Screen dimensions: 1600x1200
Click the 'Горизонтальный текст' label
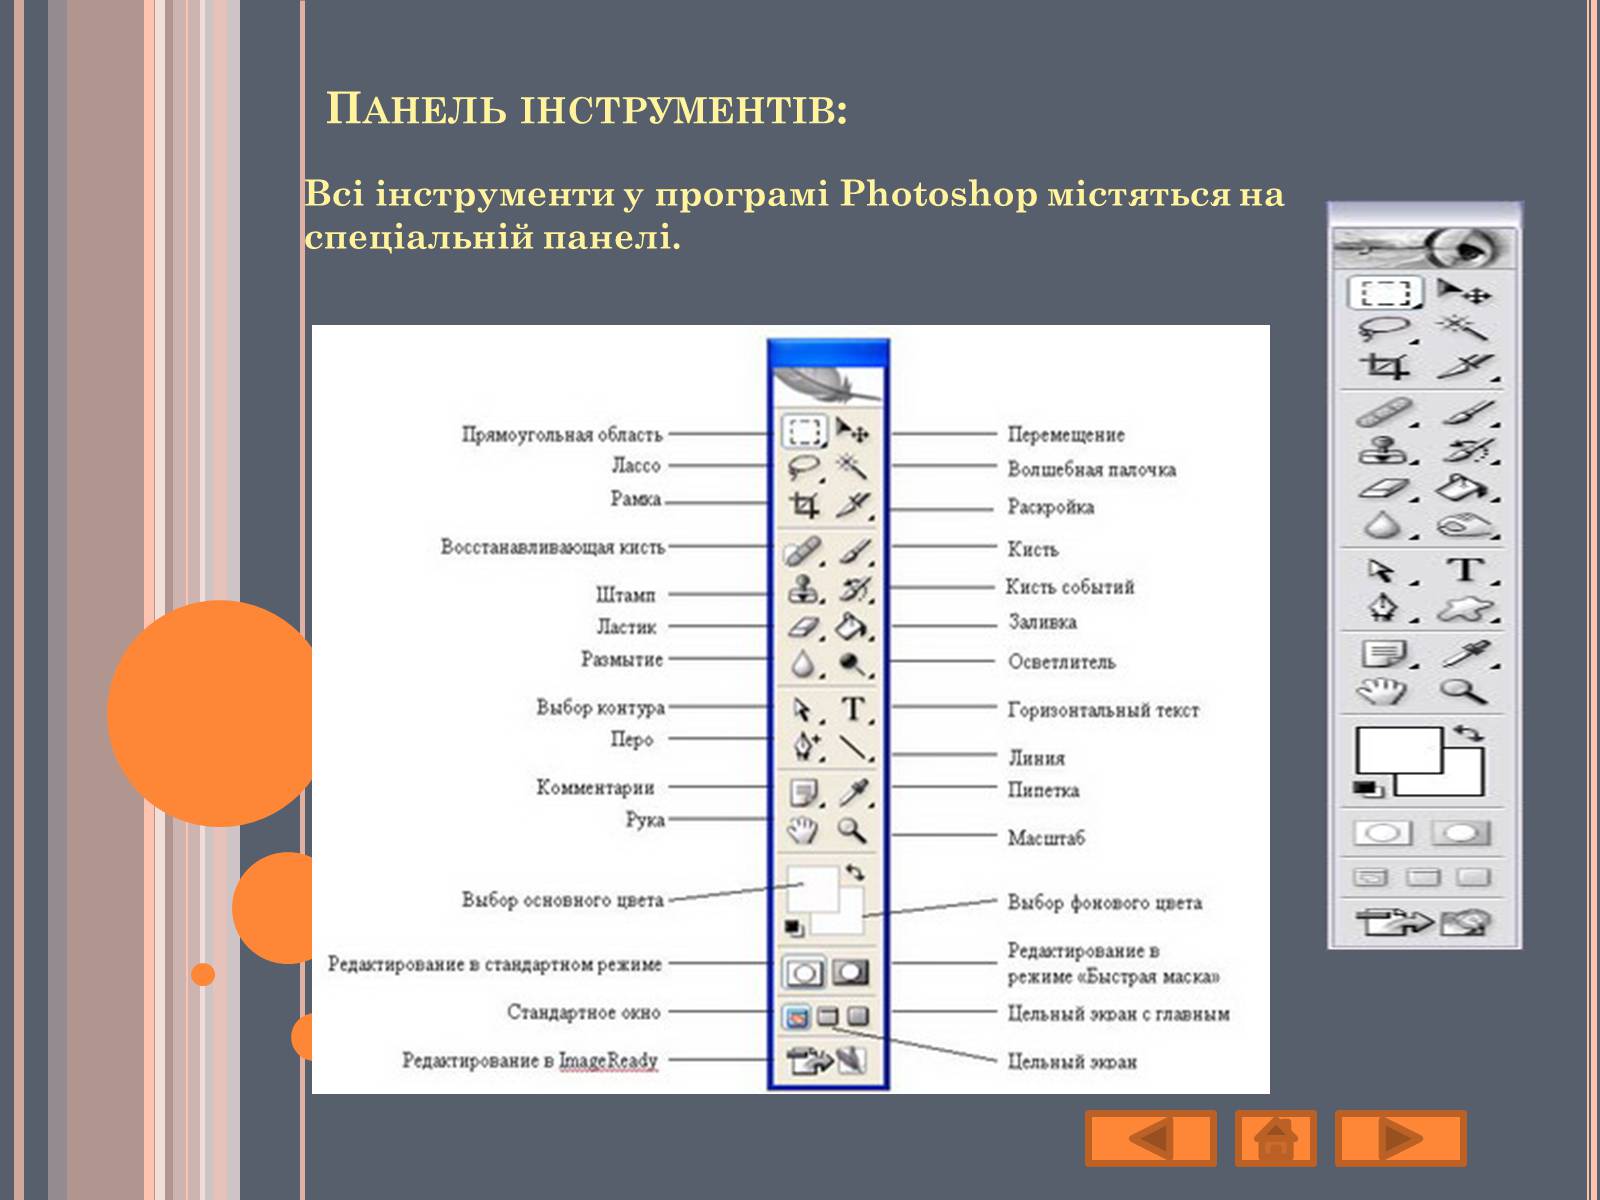1103,710
